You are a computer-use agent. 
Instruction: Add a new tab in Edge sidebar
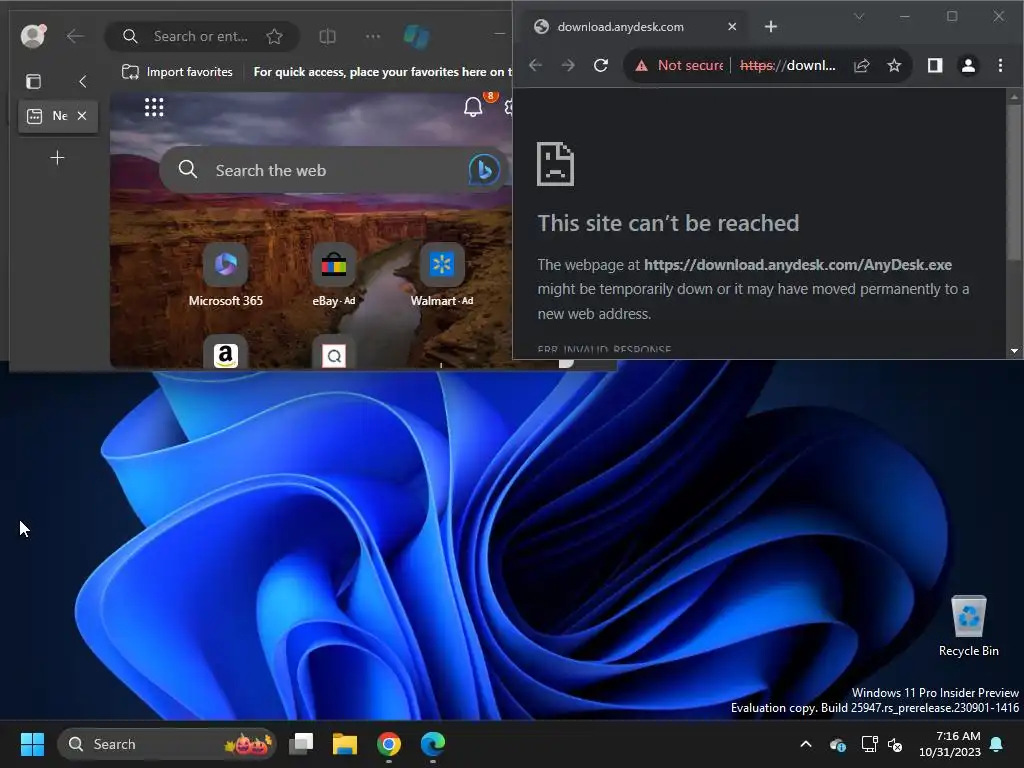tap(57, 157)
